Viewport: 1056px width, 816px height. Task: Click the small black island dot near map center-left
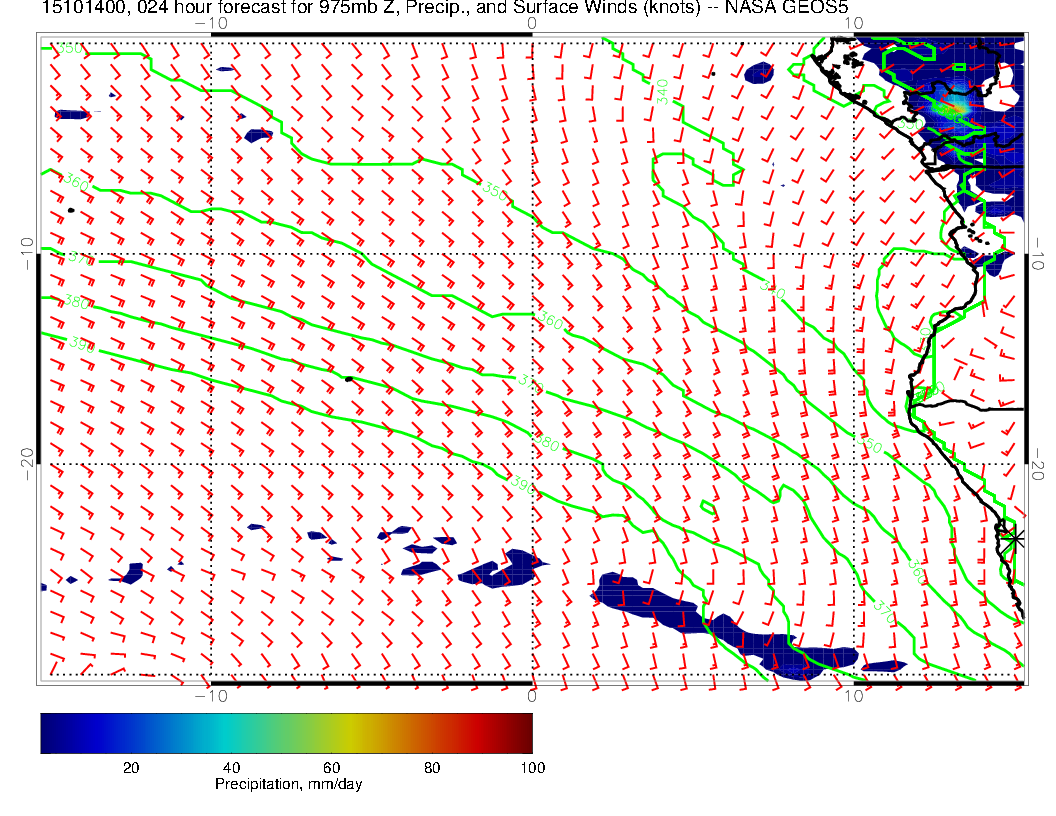tap(348, 379)
